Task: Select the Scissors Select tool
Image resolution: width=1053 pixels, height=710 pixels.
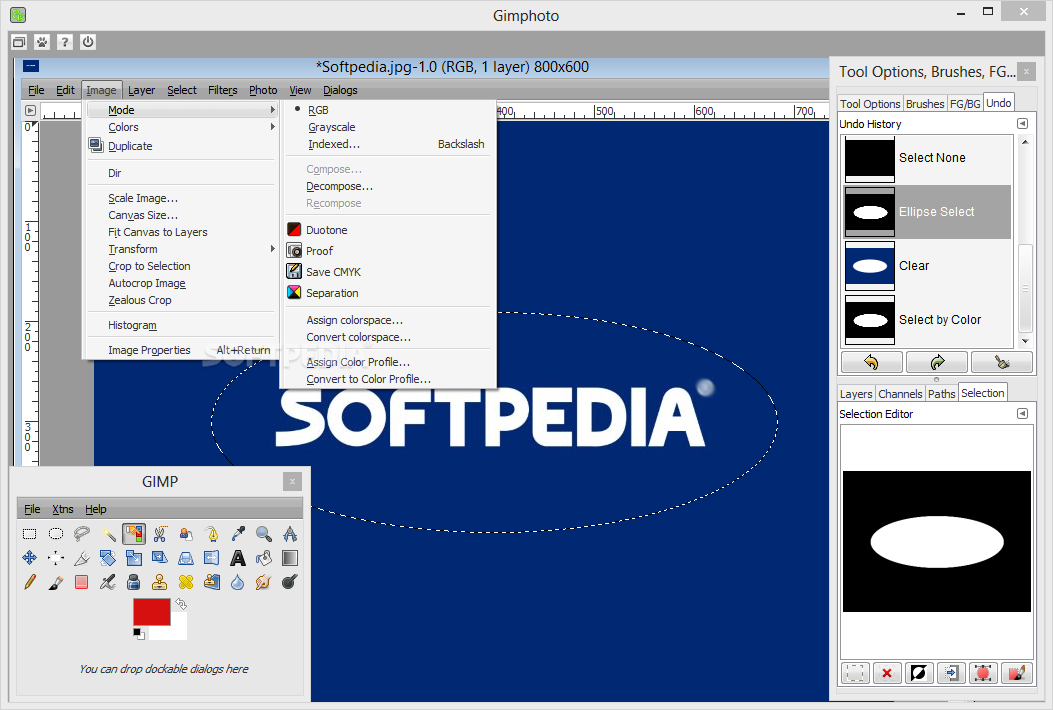Action: pyautogui.click(x=160, y=534)
